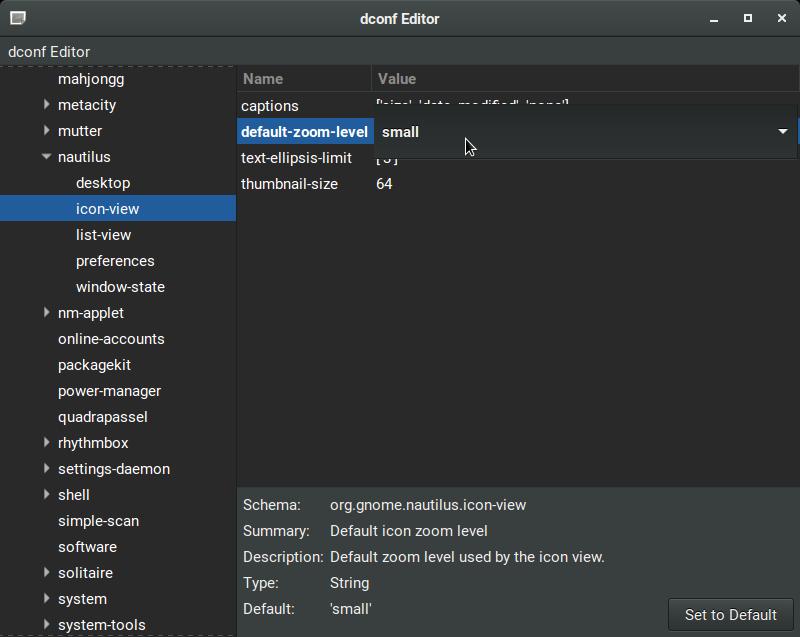Open the default-zoom-level dropdown arrow
This screenshot has width=800, height=637.
782,132
